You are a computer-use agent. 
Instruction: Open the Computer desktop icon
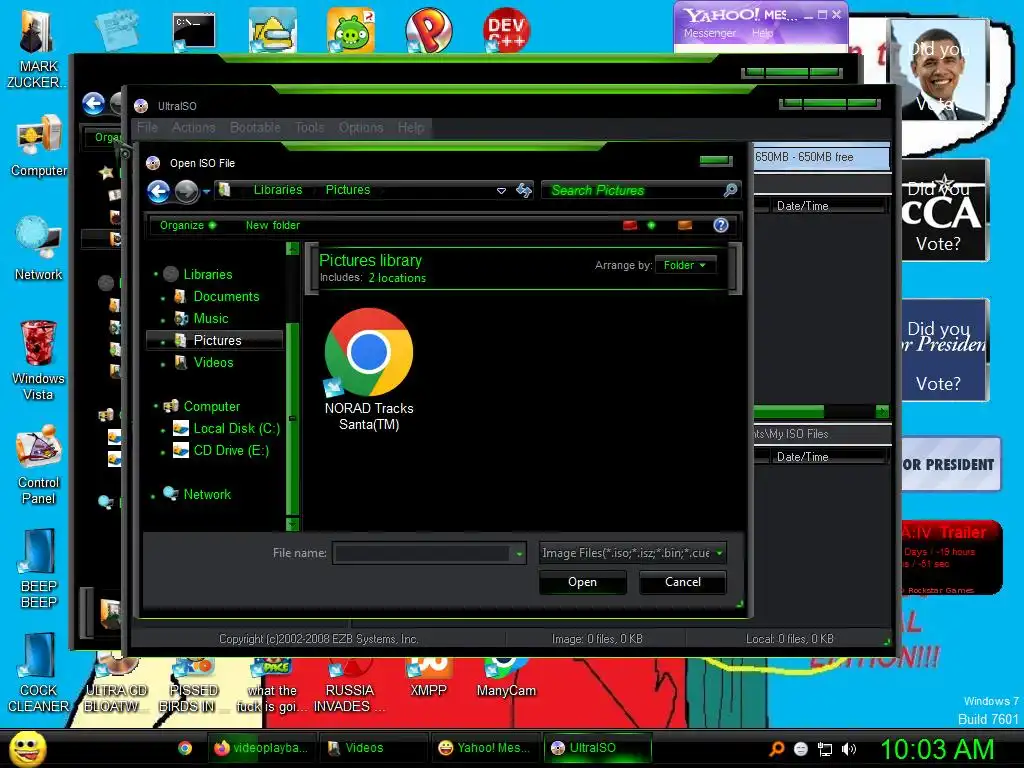[x=39, y=146]
